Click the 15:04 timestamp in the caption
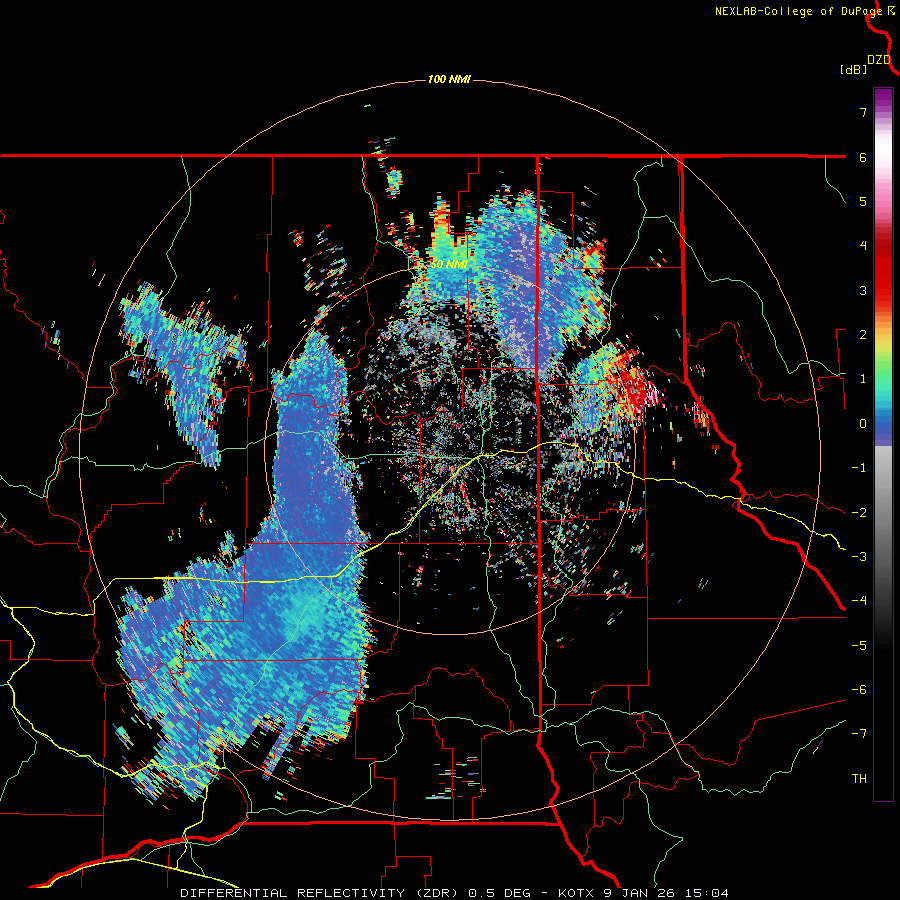 709,893
